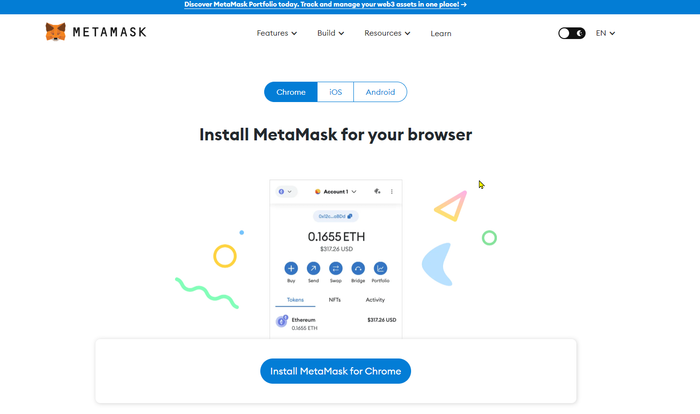Click the Send arrow icon in wallet preview

click(313, 268)
